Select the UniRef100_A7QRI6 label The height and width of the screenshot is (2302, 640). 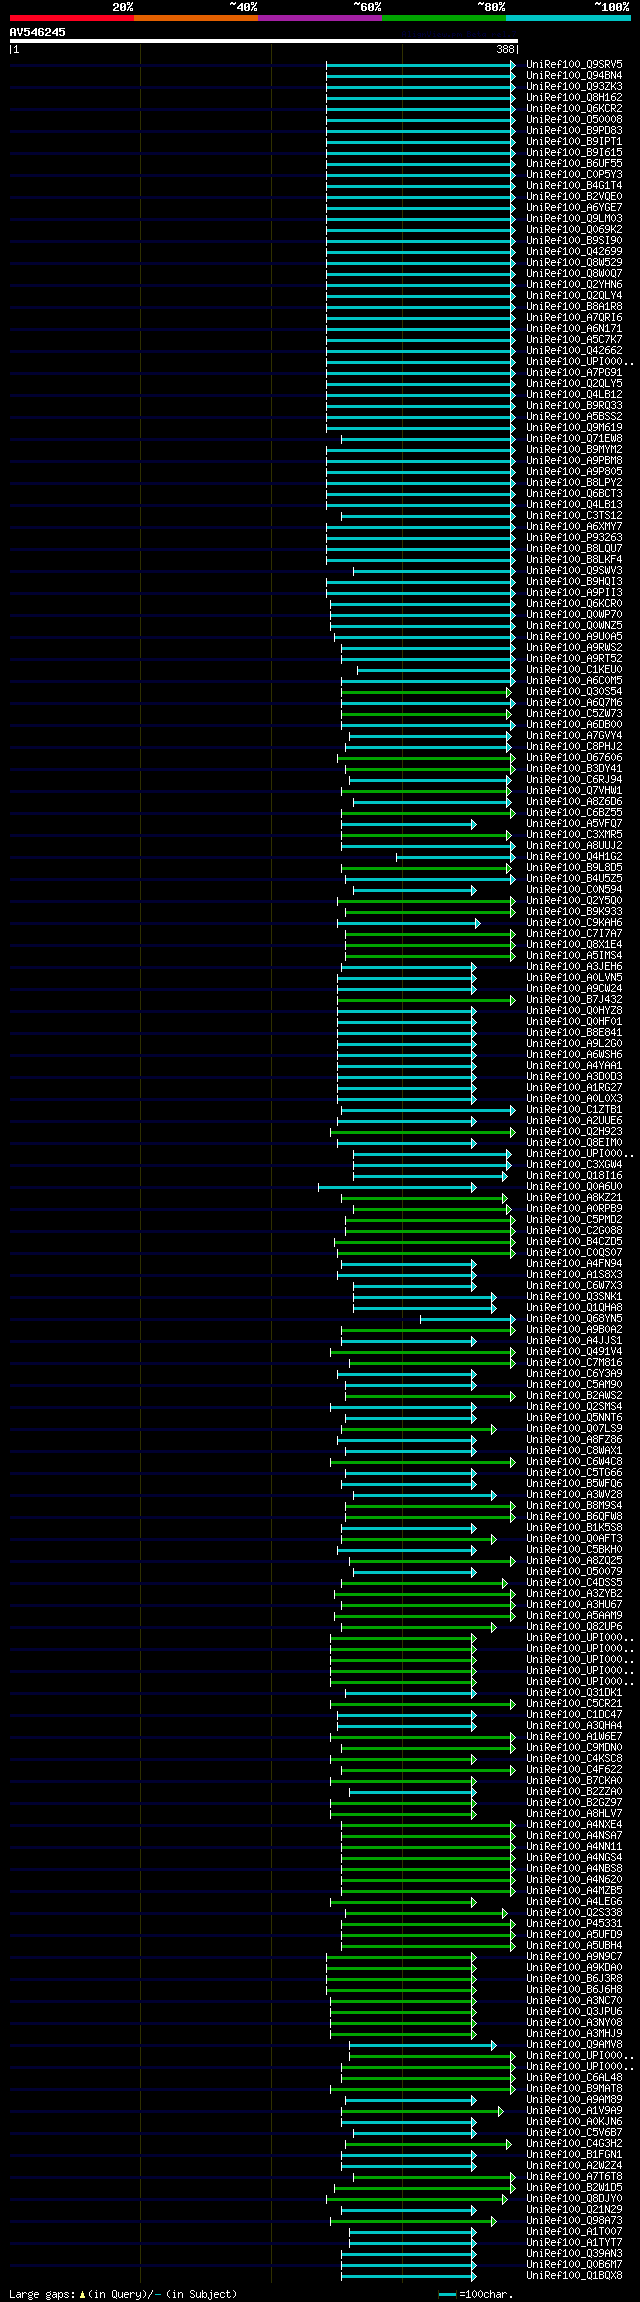[574, 317]
